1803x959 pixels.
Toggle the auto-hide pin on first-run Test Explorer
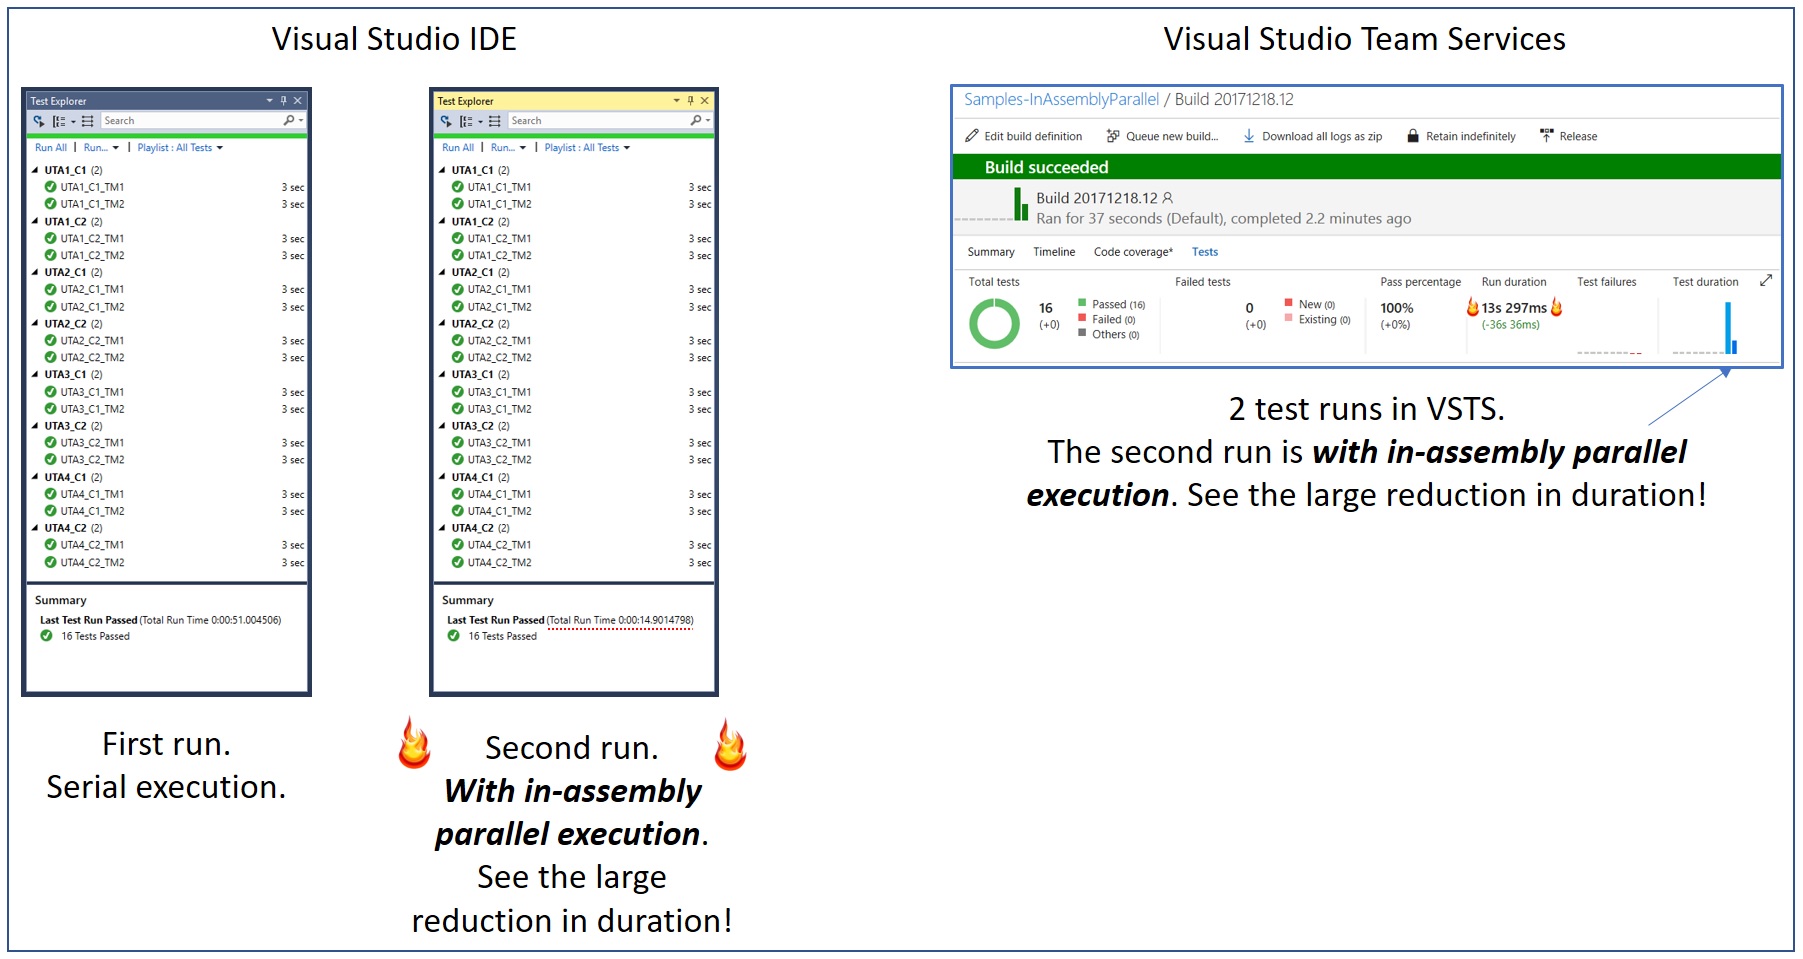284,101
